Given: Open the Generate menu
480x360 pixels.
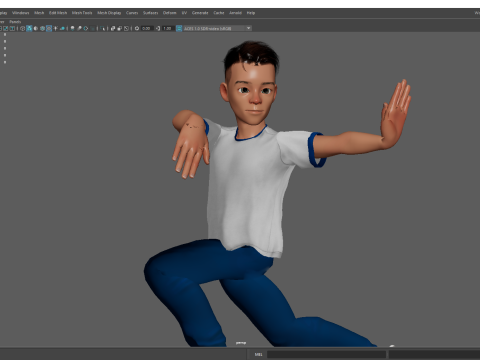Looking at the screenshot, I should pos(200,13).
